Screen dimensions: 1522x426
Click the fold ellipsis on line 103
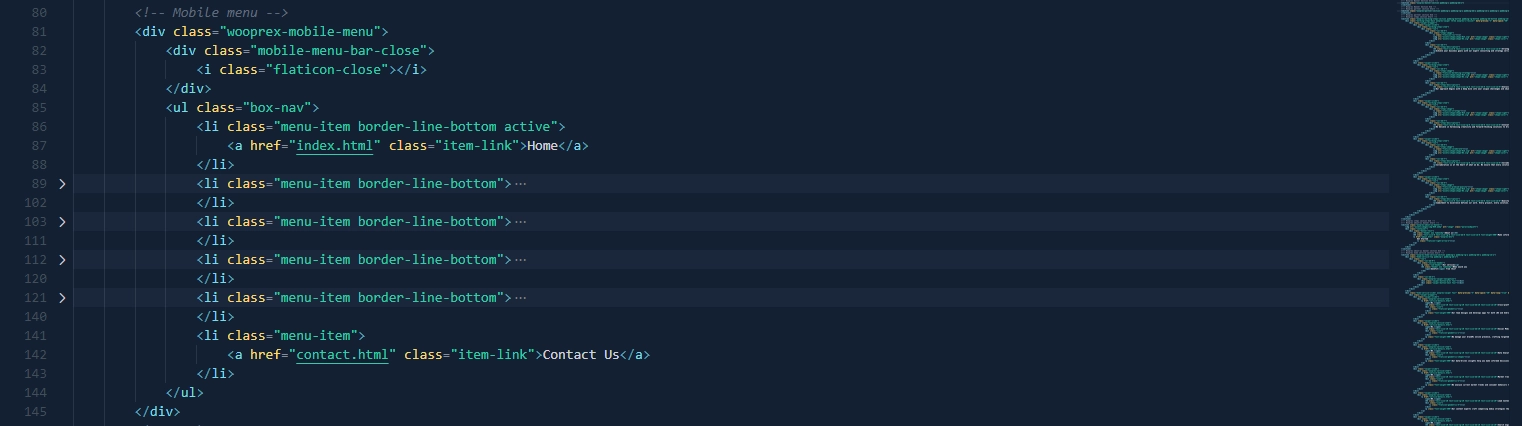pos(519,222)
